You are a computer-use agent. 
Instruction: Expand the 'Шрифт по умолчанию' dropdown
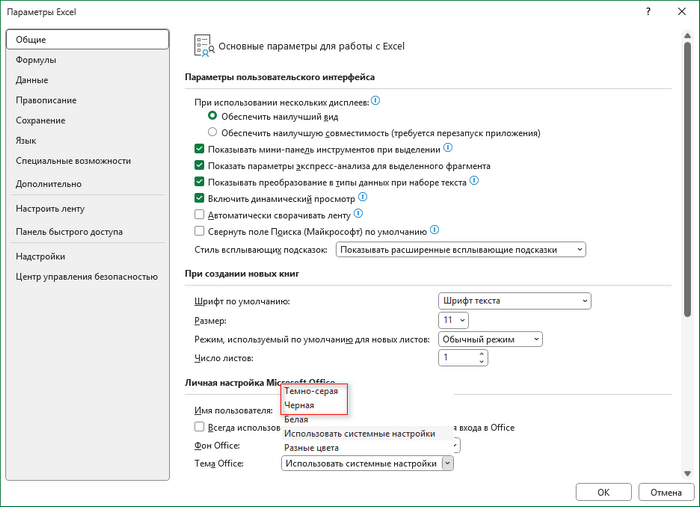click(x=515, y=301)
